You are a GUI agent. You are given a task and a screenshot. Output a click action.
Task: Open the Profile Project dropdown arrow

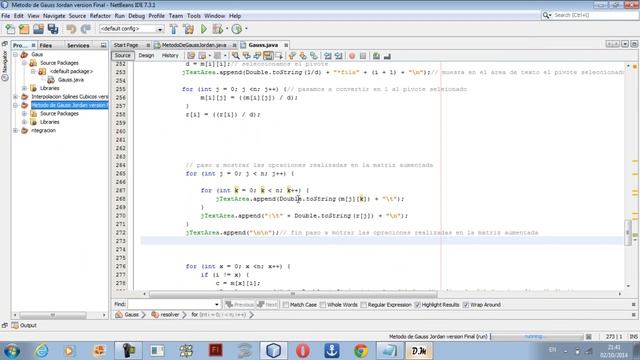tap(246, 29)
